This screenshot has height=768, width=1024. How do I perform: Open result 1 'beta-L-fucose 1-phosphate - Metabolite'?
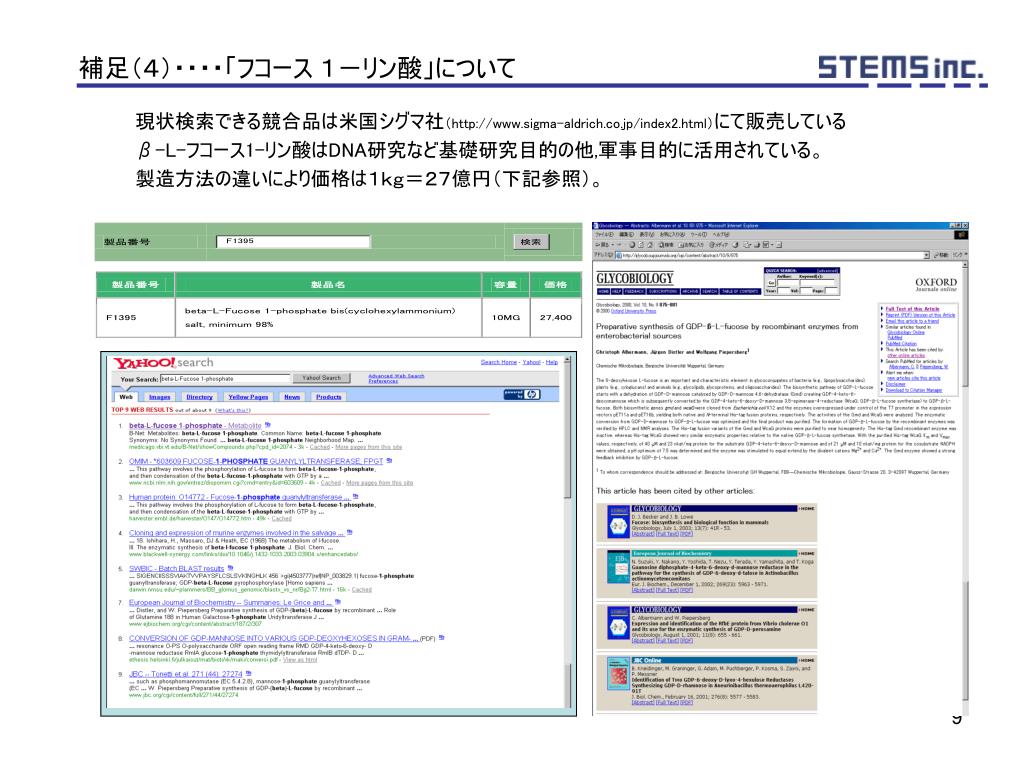tap(195, 426)
